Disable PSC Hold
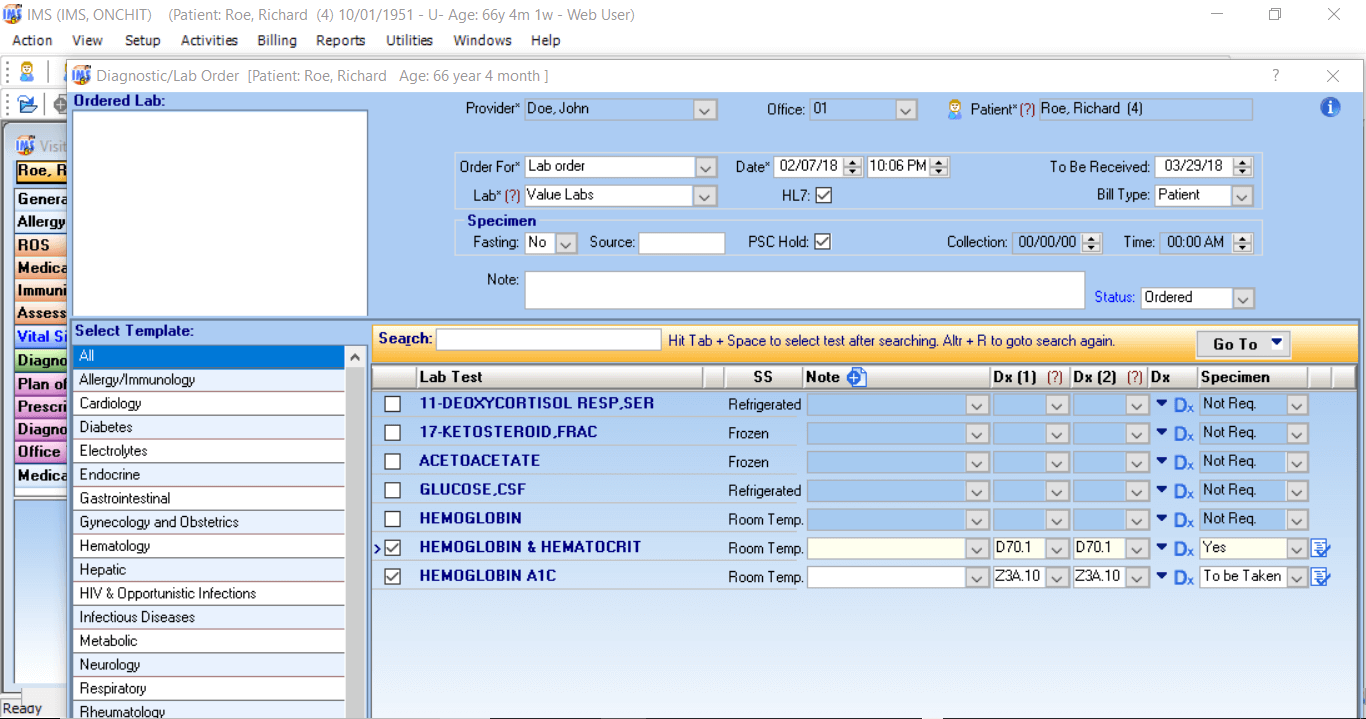 click(822, 242)
